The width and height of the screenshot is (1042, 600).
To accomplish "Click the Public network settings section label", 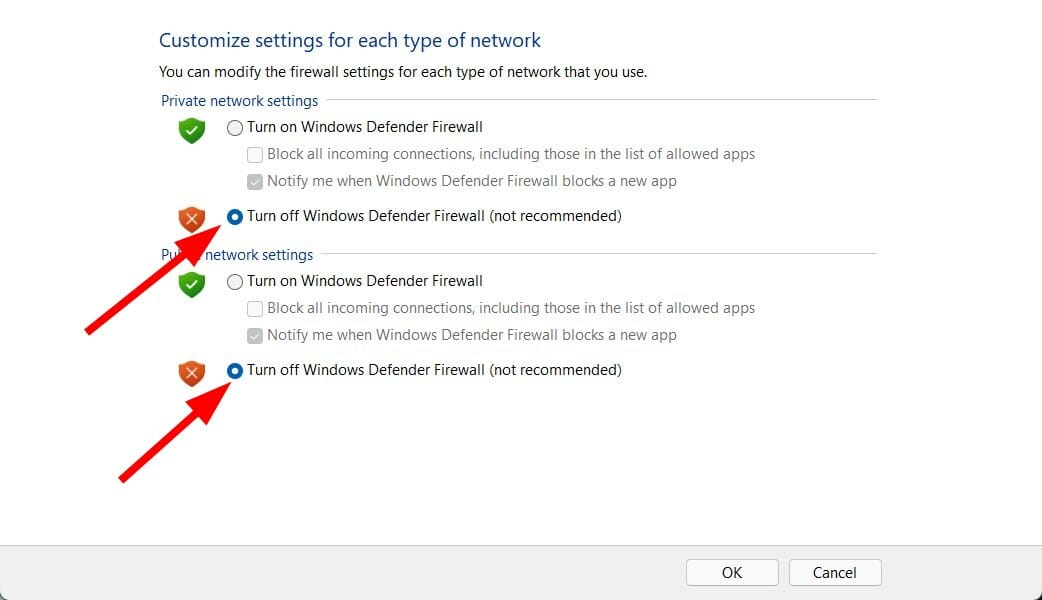I will (x=237, y=255).
